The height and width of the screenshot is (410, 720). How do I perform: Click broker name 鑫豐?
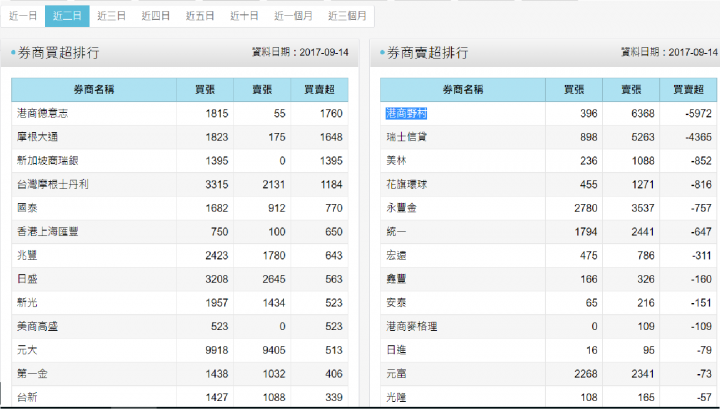click(396, 279)
